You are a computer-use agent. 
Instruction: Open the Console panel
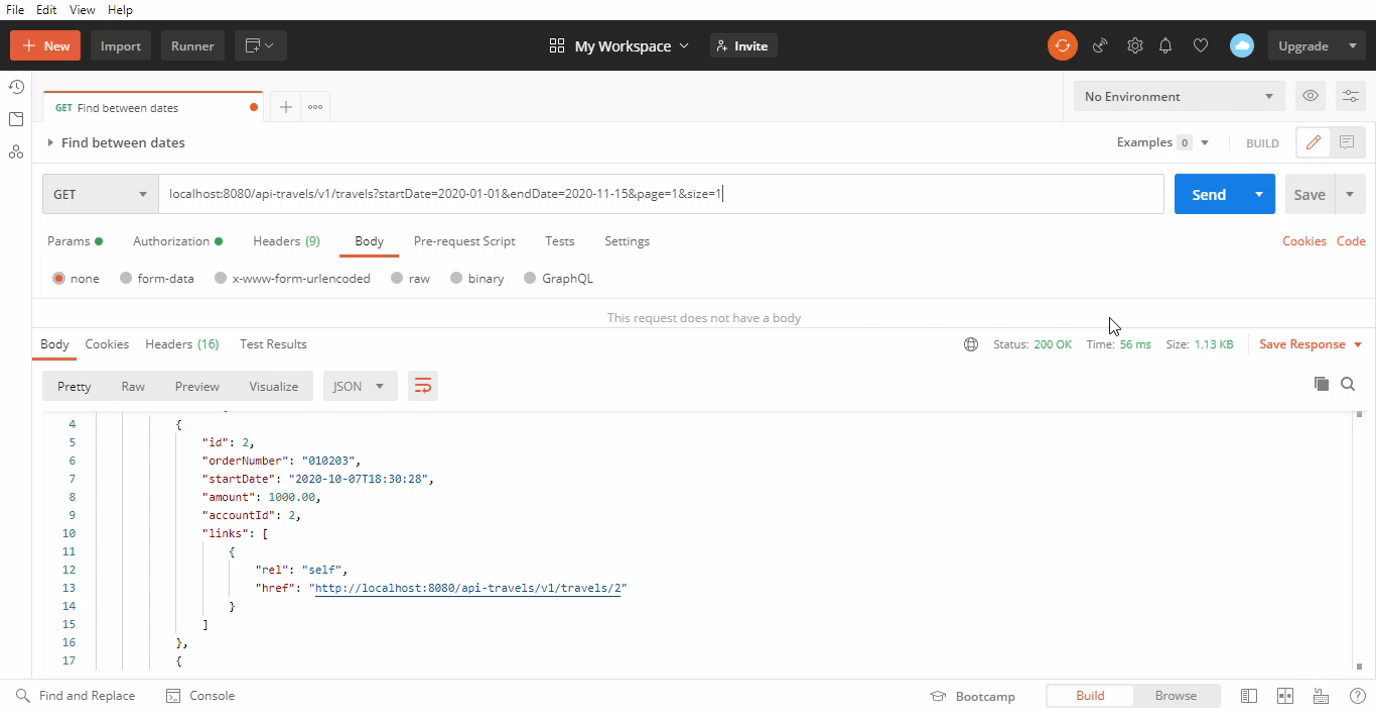click(200, 696)
